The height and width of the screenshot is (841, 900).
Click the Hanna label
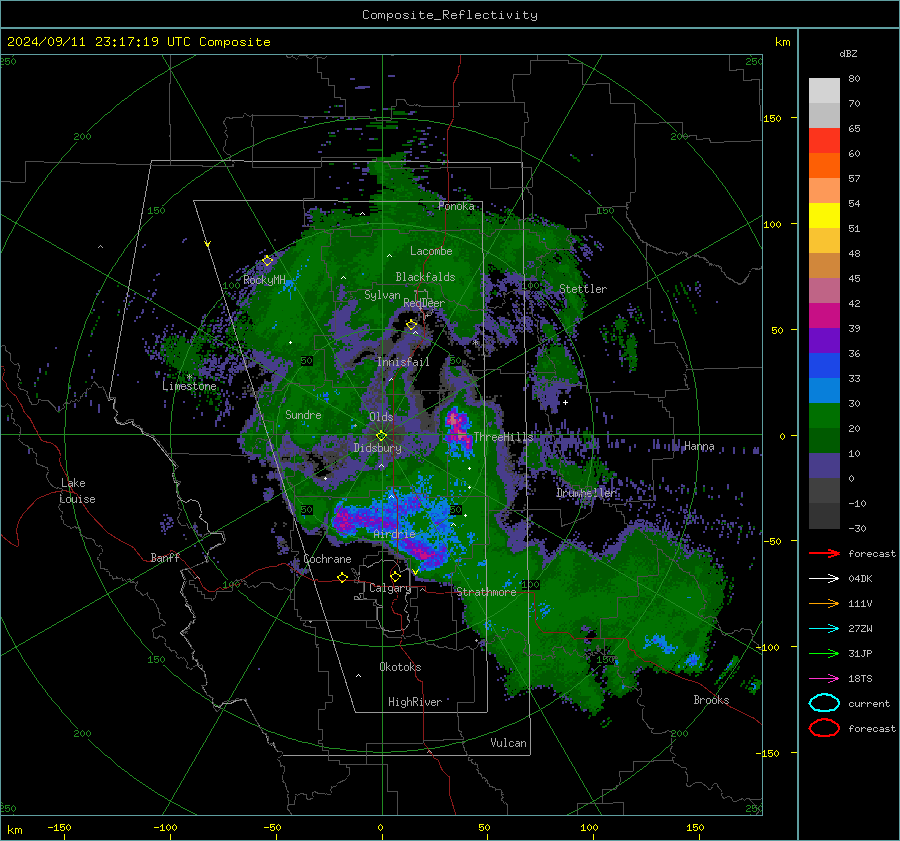tap(699, 446)
